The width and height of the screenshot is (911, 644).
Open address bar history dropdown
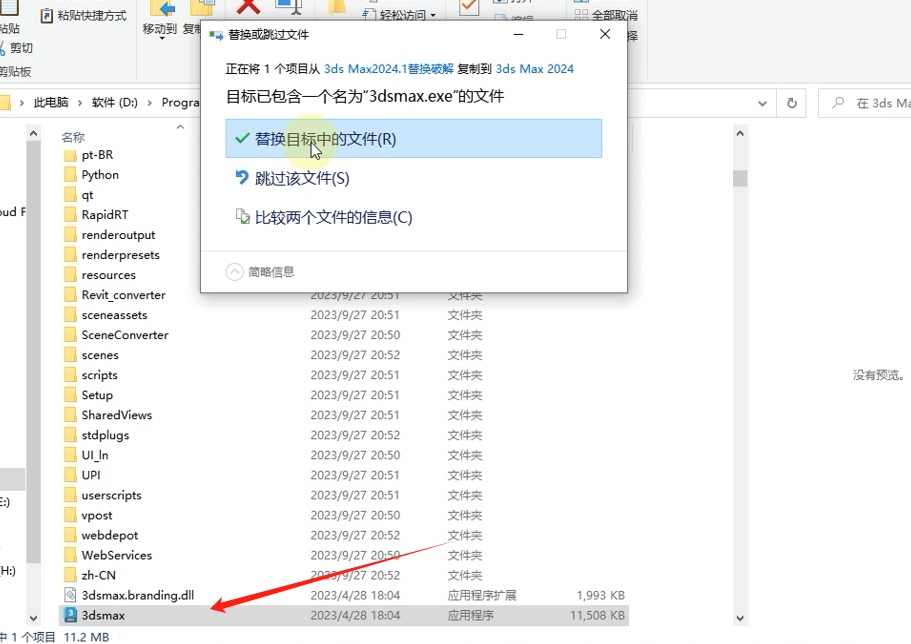point(762,103)
